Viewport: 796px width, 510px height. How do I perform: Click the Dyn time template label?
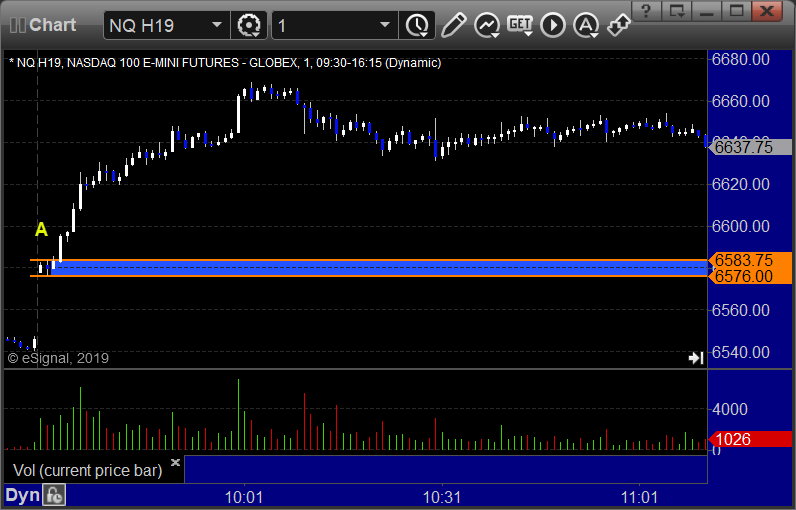22,495
